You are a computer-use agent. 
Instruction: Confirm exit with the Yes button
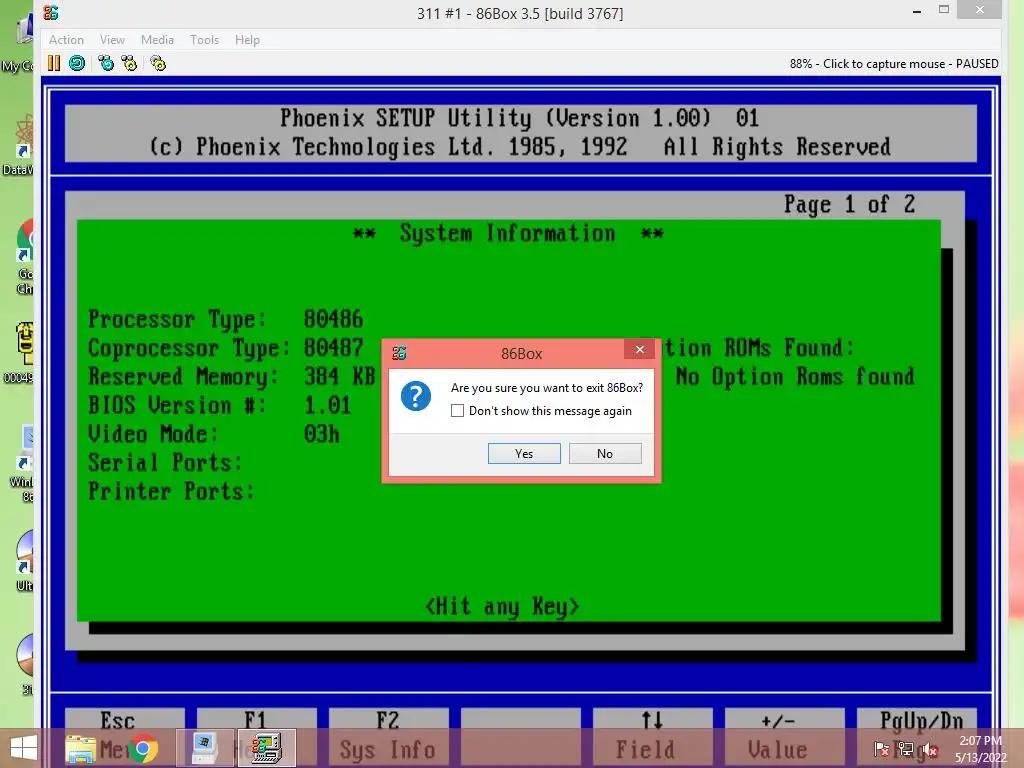pyautogui.click(x=524, y=454)
